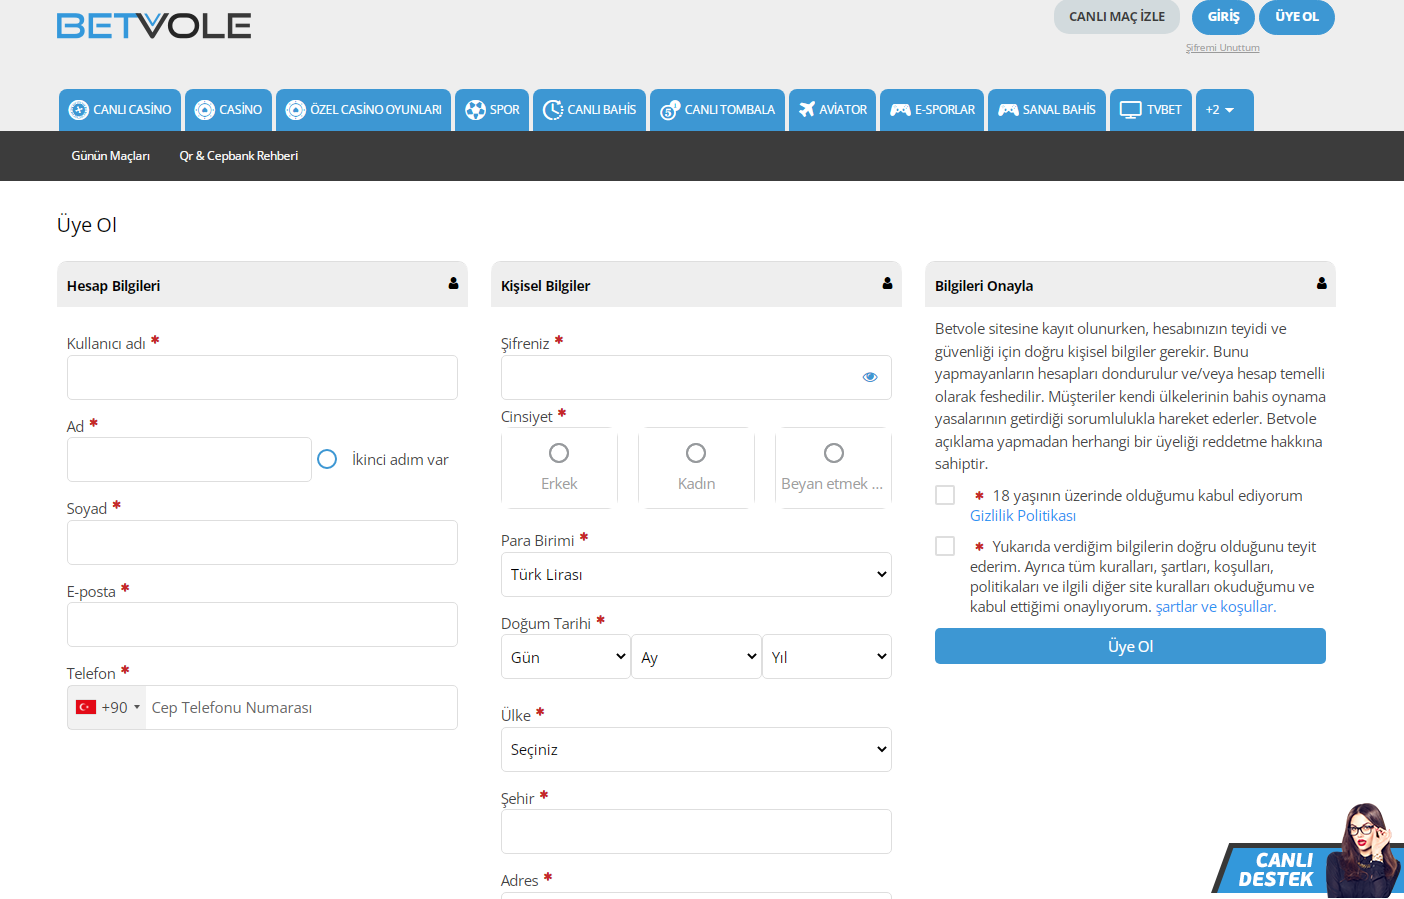Image resolution: width=1404 pixels, height=899 pixels.
Task: Open Qr & Cepbank Rehberi submenu item
Action: [x=239, y=156]
